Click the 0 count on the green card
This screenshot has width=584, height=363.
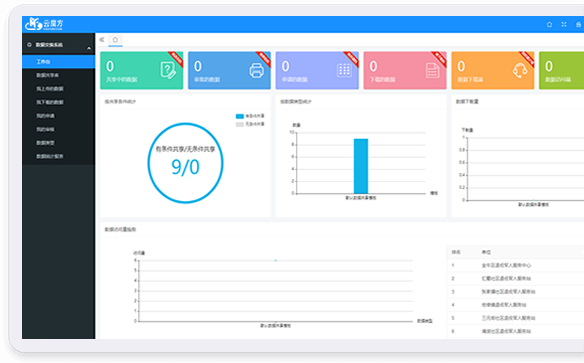[x=110, y=66]
